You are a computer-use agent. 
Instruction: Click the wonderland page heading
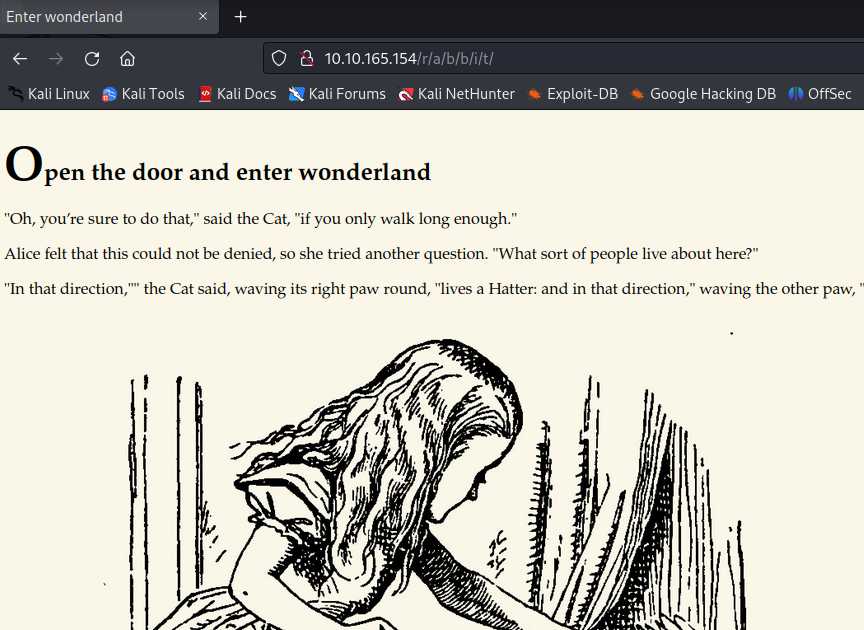[218, 165]
